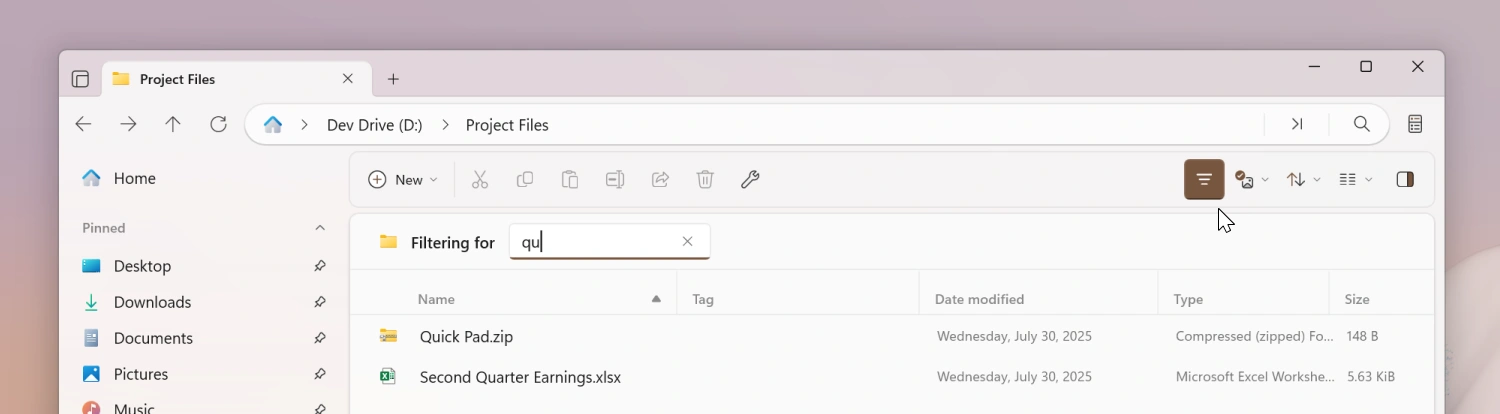Viewport: 1500px width, 414px height.
Task: Expand the Sort options dropdown
Action: coord(1303,180)
